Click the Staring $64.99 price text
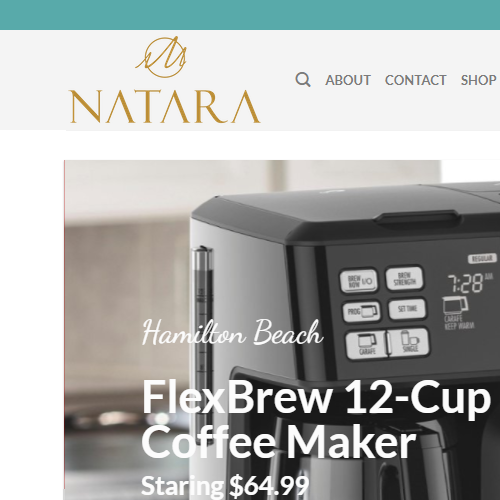The image size is (500, 500). [225, 485]
